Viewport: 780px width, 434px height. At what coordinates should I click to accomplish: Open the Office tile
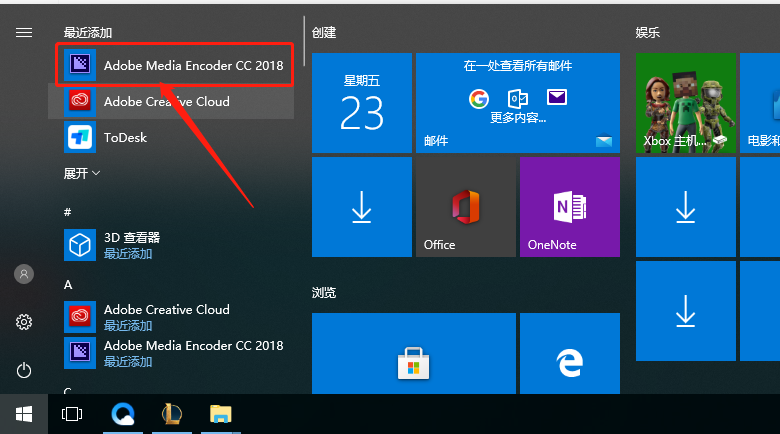coord(466,207)
